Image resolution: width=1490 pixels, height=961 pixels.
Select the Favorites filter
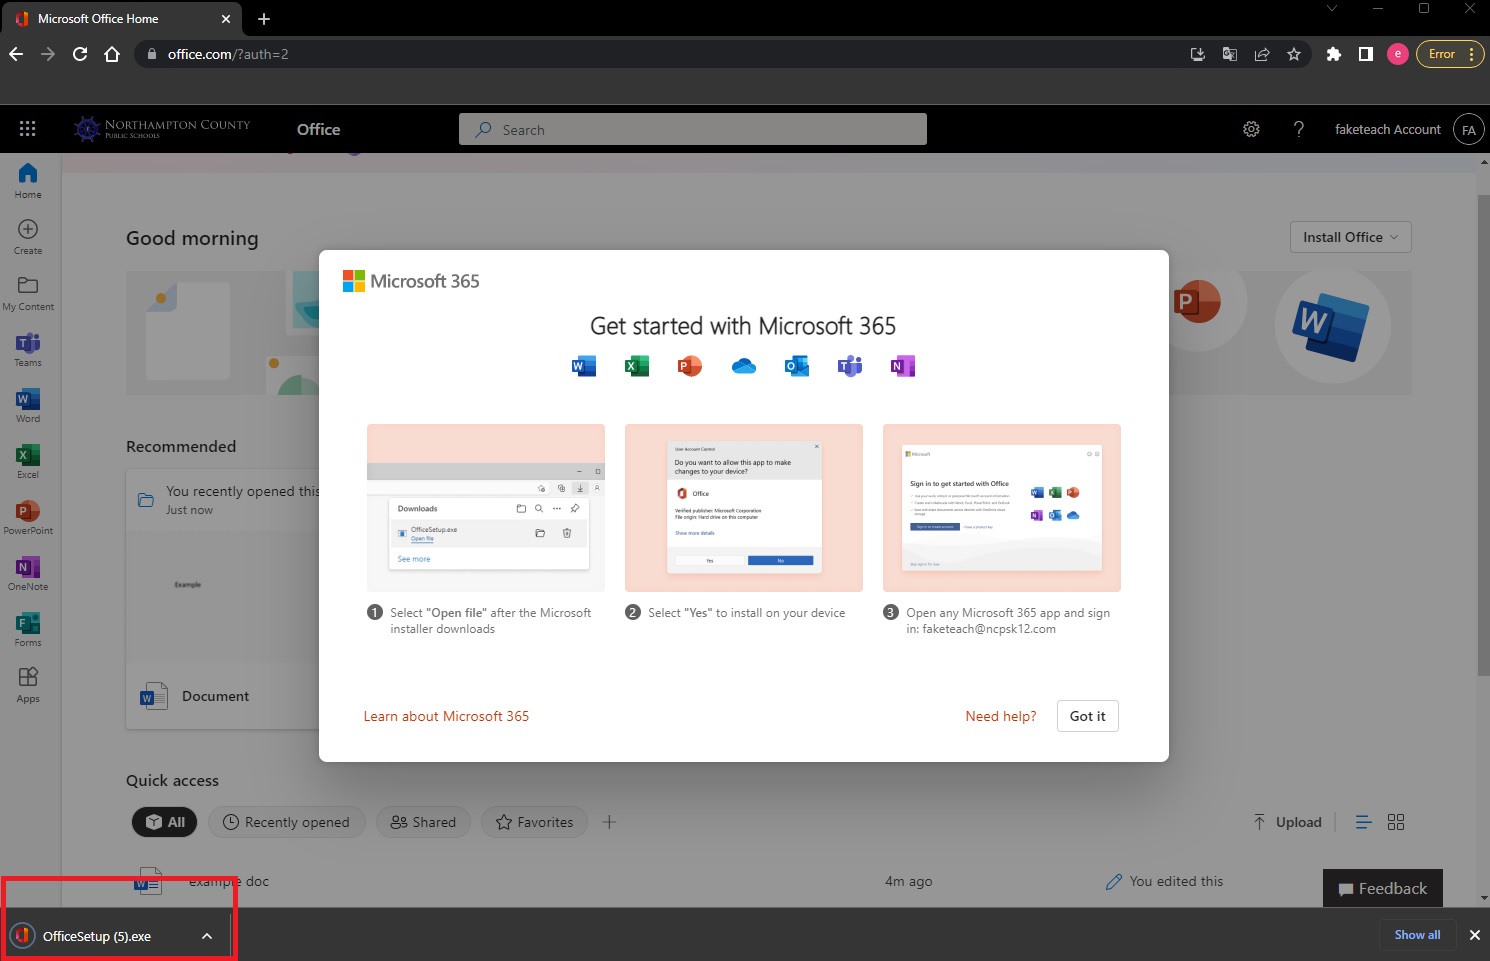point(535,822)
